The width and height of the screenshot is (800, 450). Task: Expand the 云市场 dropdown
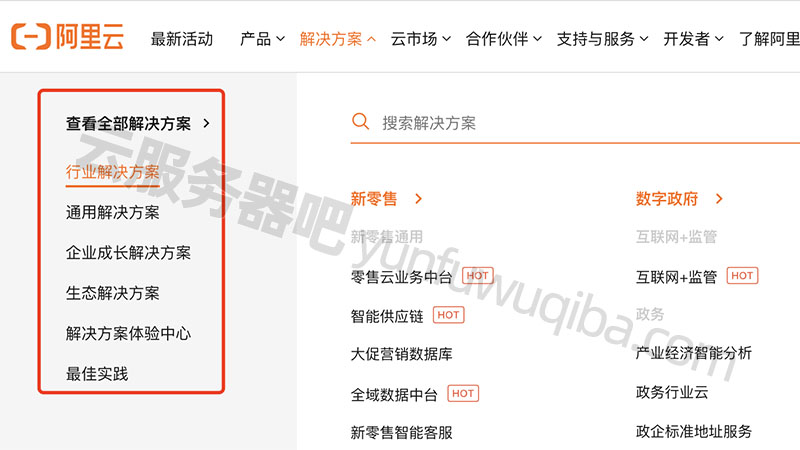point(420,39)
